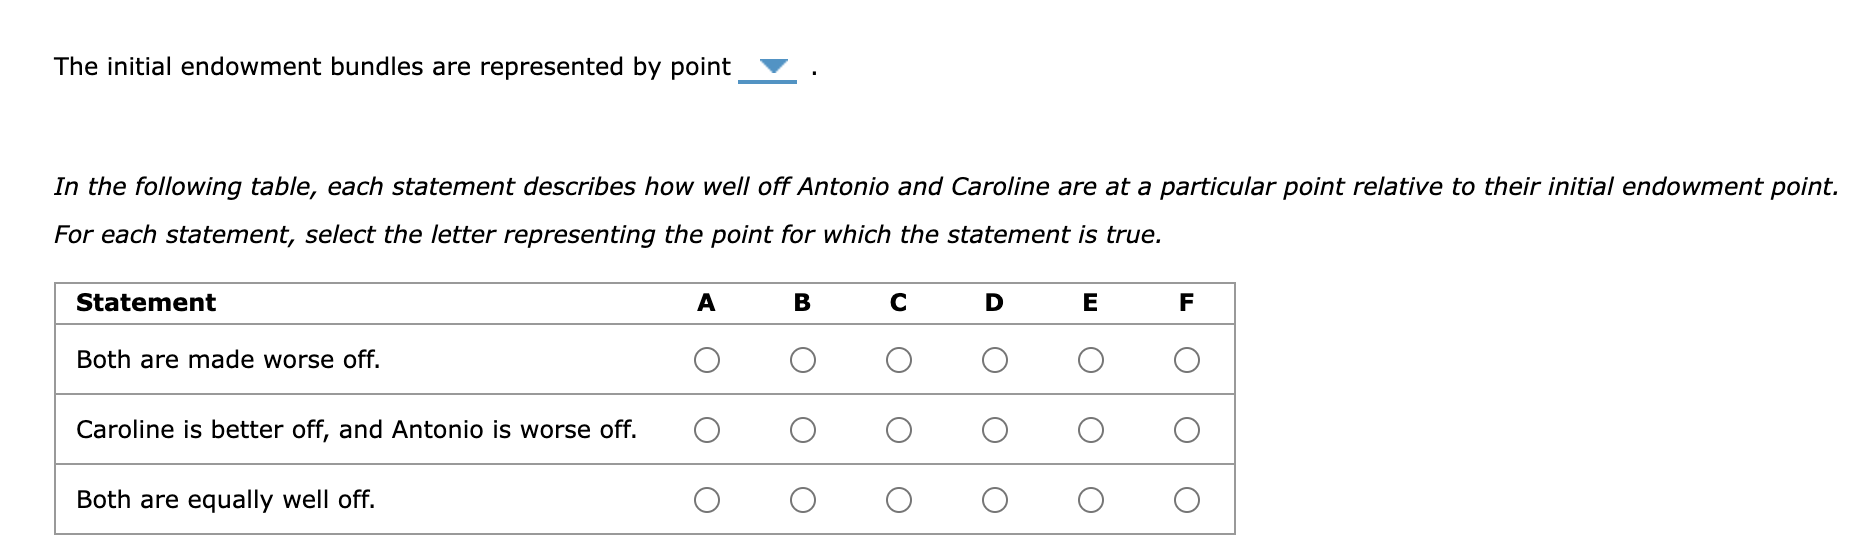Pick F for "Both are equally well off"
Viewport: 1854px width, 552px height.
1187,500
